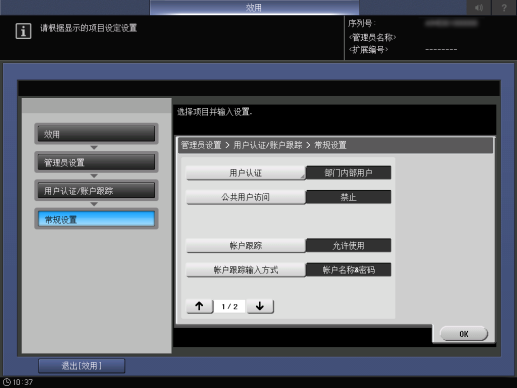Open help with the question mark icon
The image size is (517, 388).
[504, 7]
